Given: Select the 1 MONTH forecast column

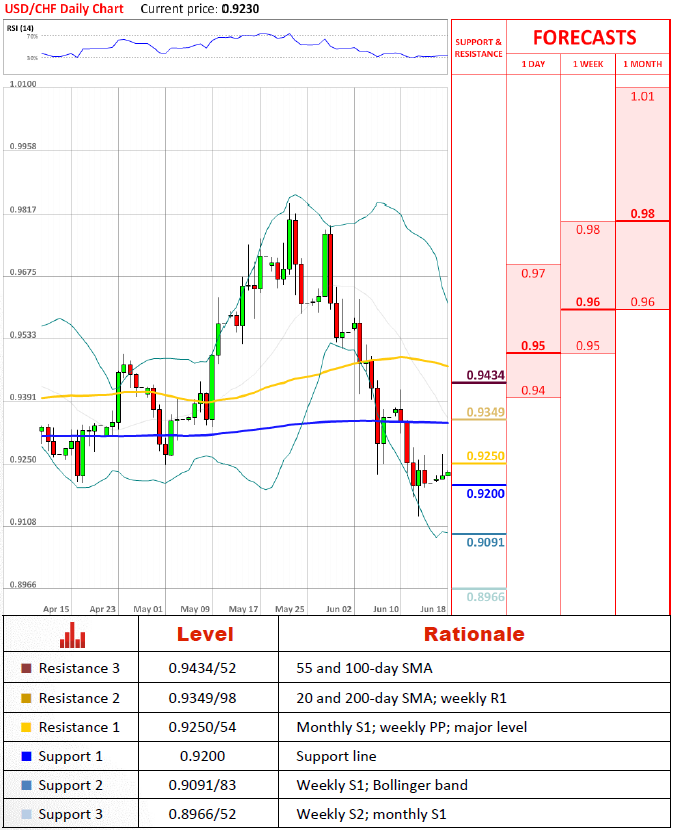Looking at the screenshot, I should pos(642,64).
